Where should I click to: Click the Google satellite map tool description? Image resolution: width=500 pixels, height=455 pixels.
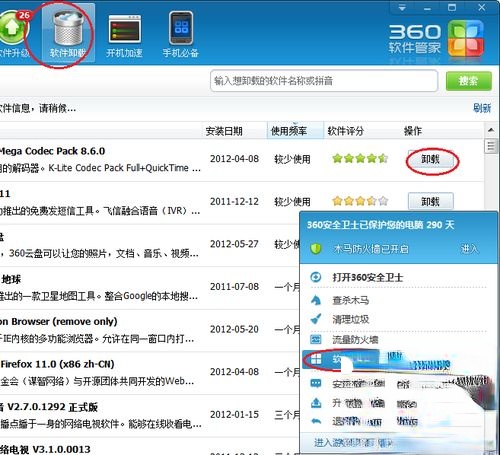(x=99, y=296)
